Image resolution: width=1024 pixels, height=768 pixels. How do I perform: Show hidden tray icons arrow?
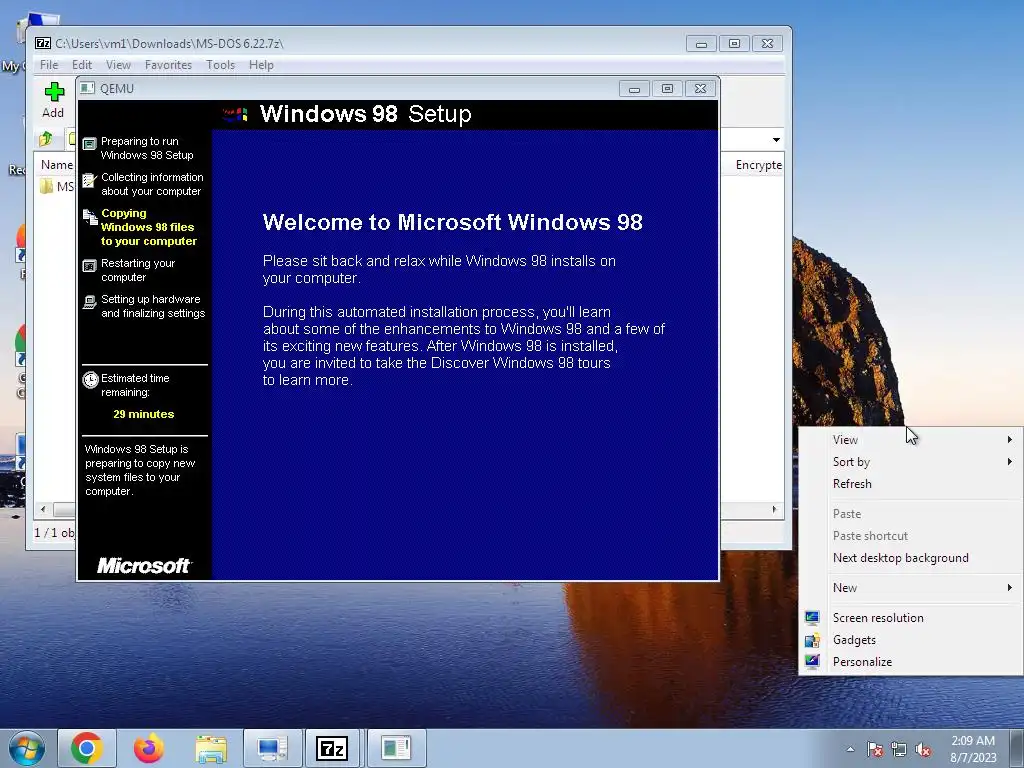[x=850, y=749]
